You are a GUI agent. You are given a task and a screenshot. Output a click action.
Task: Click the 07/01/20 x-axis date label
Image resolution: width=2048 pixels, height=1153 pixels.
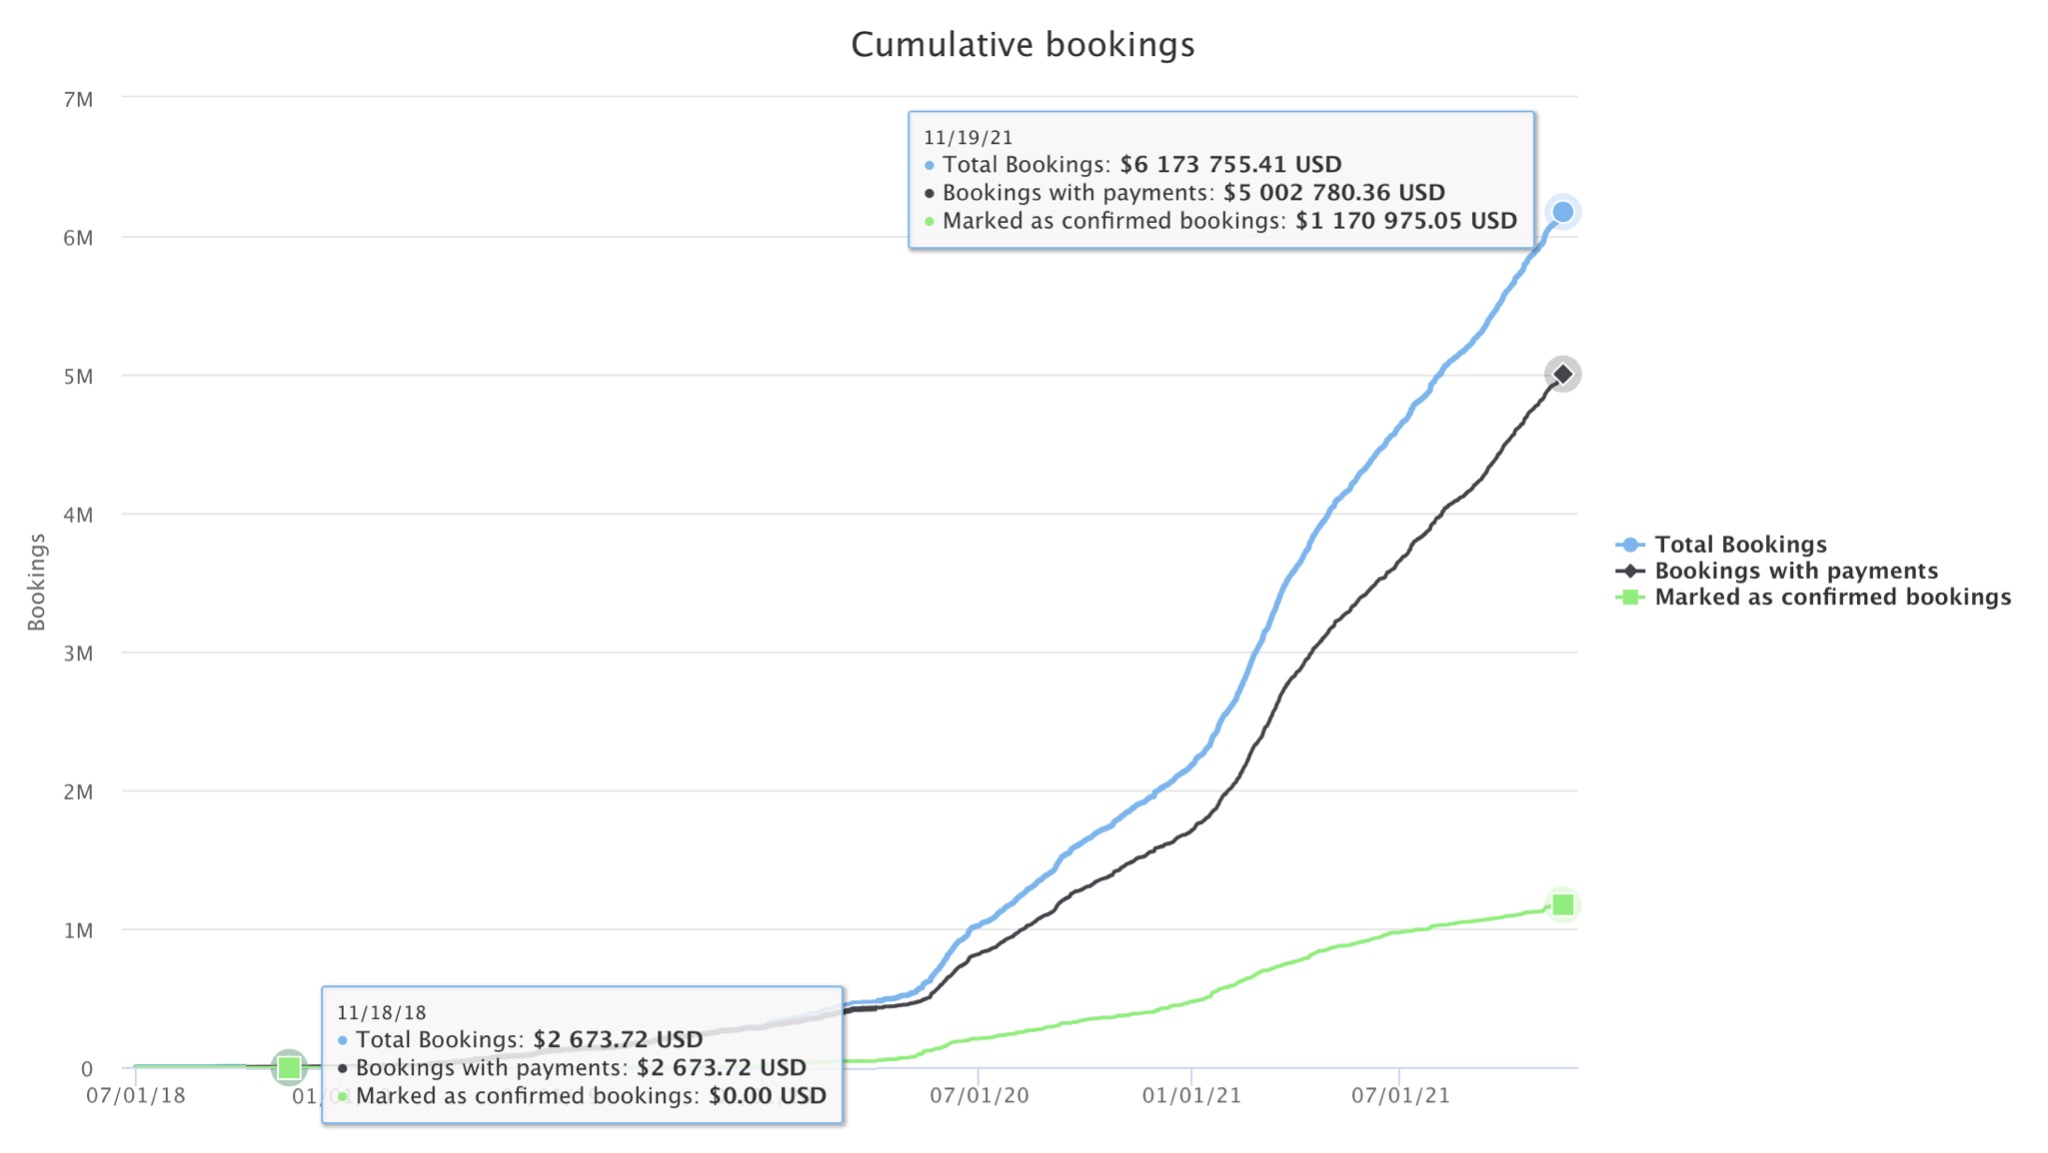979,1095
